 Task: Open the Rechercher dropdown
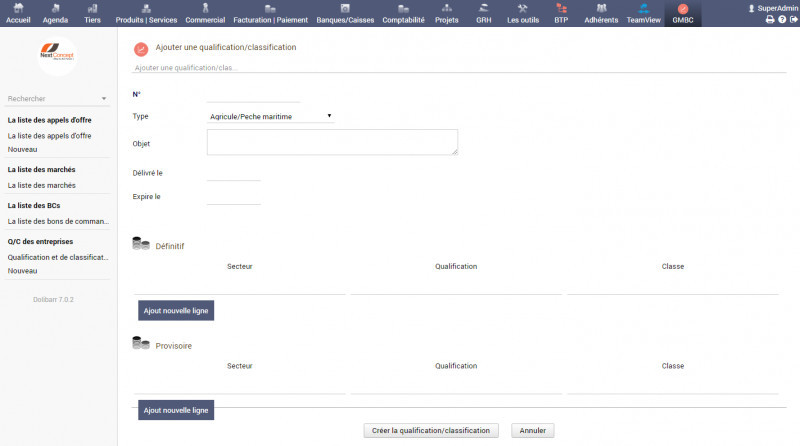tap(57, 98)
